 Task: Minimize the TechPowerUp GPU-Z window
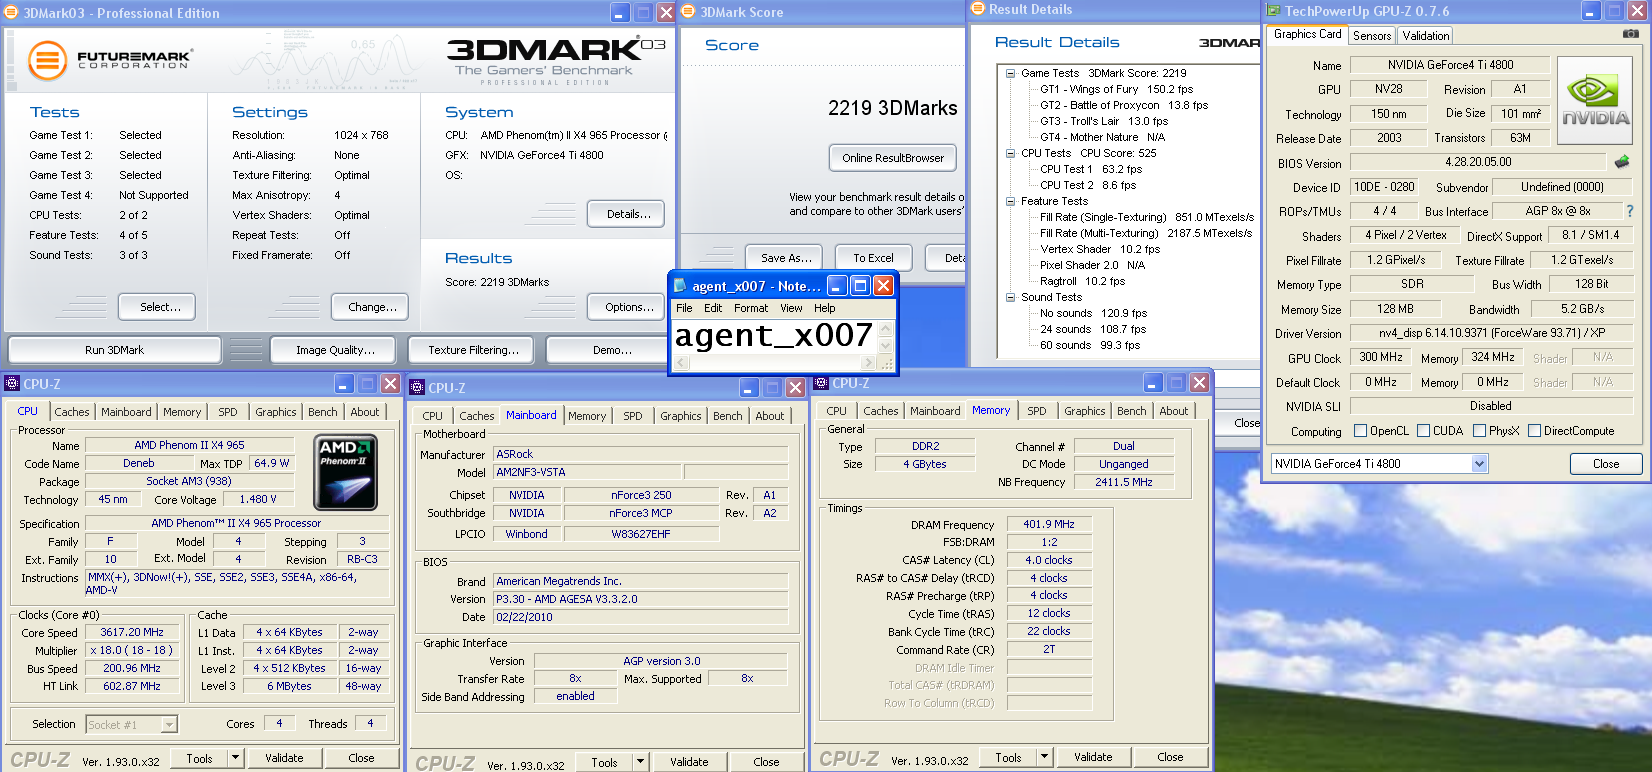pos(1592,11)
